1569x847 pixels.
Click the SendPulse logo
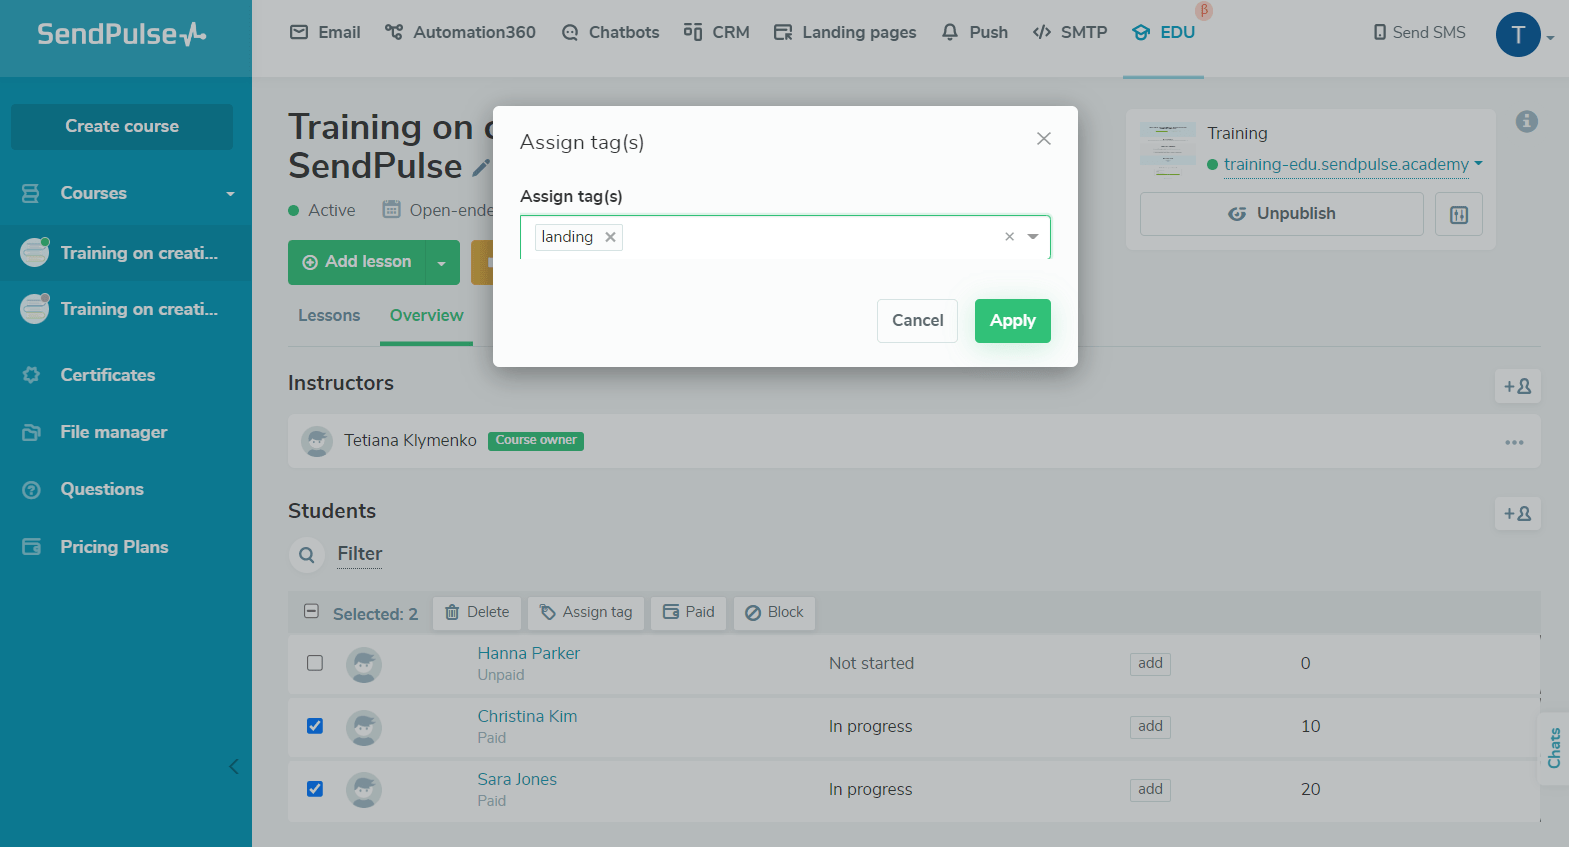pos(122,34)
